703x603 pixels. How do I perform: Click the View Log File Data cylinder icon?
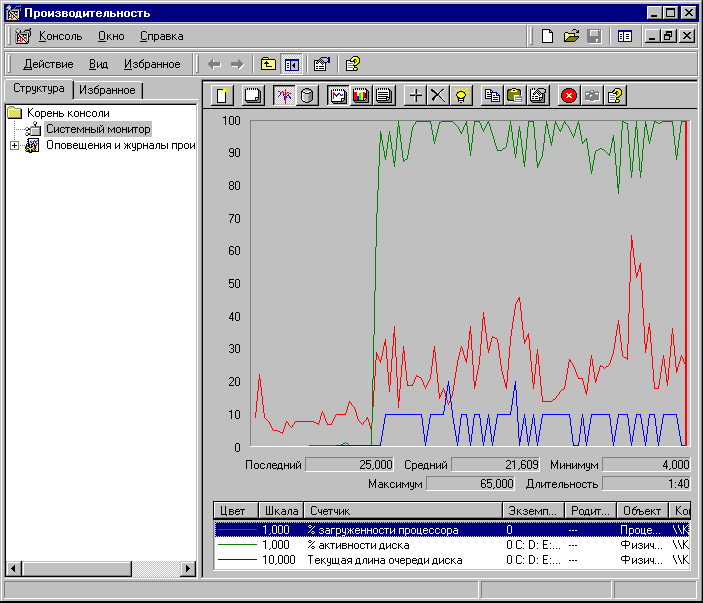(x=307, y=96)
